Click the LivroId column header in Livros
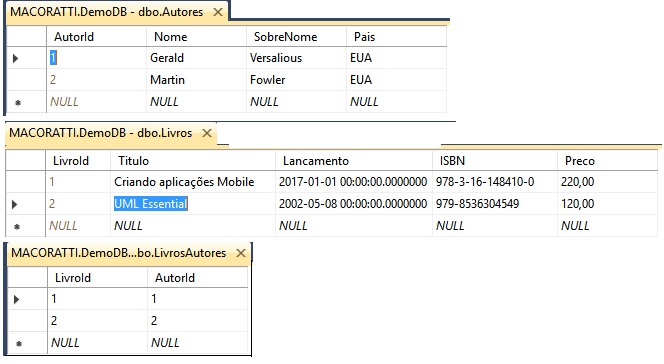Viewport: 664px width, 364px height. [78, 161]
